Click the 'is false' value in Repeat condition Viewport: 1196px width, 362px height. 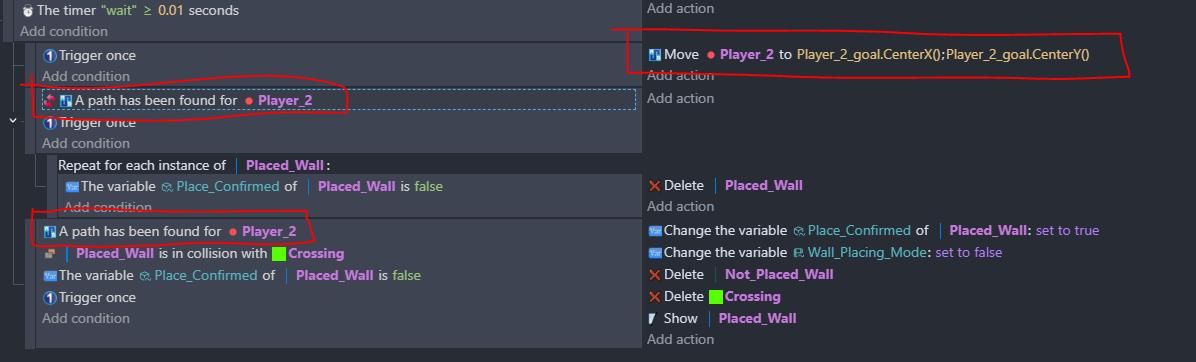[x=422, y=186]
